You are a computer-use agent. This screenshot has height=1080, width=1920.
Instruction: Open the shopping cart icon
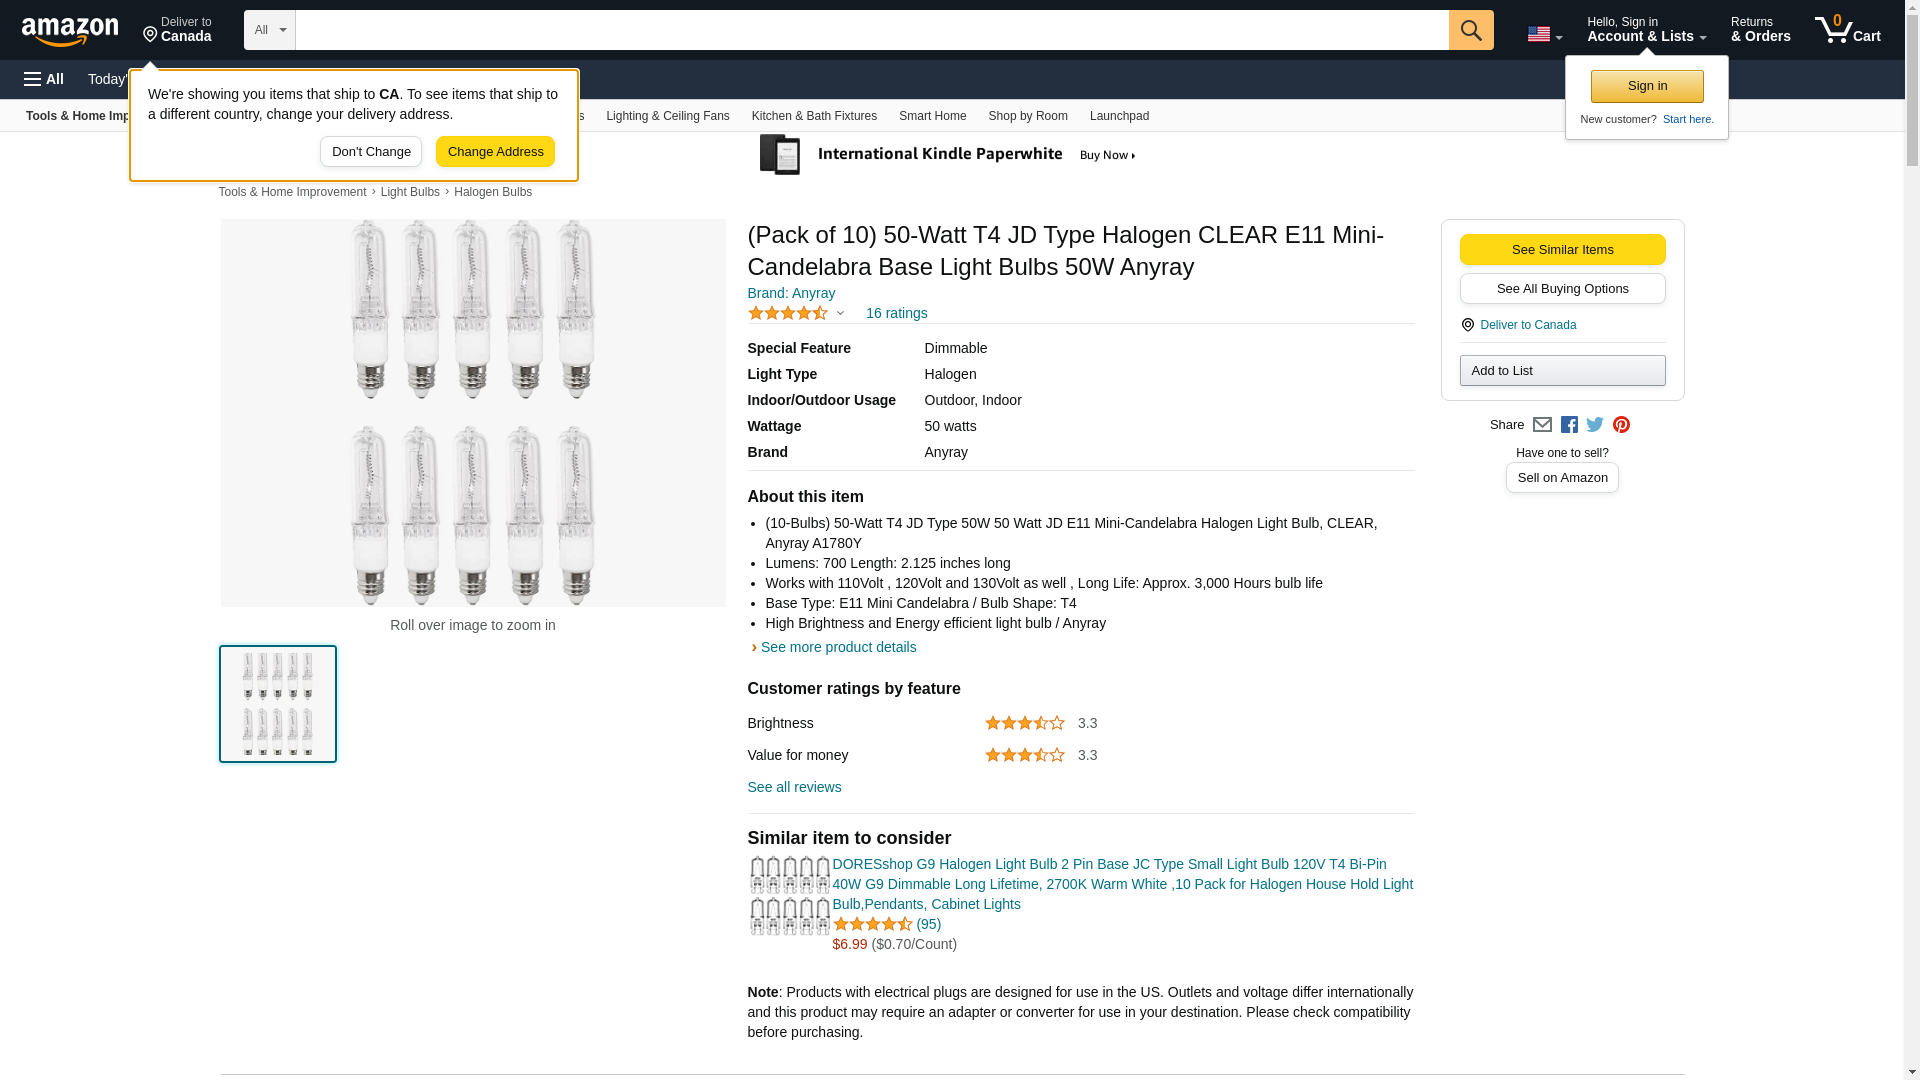pyautogui.click(x=1847, y=30)
